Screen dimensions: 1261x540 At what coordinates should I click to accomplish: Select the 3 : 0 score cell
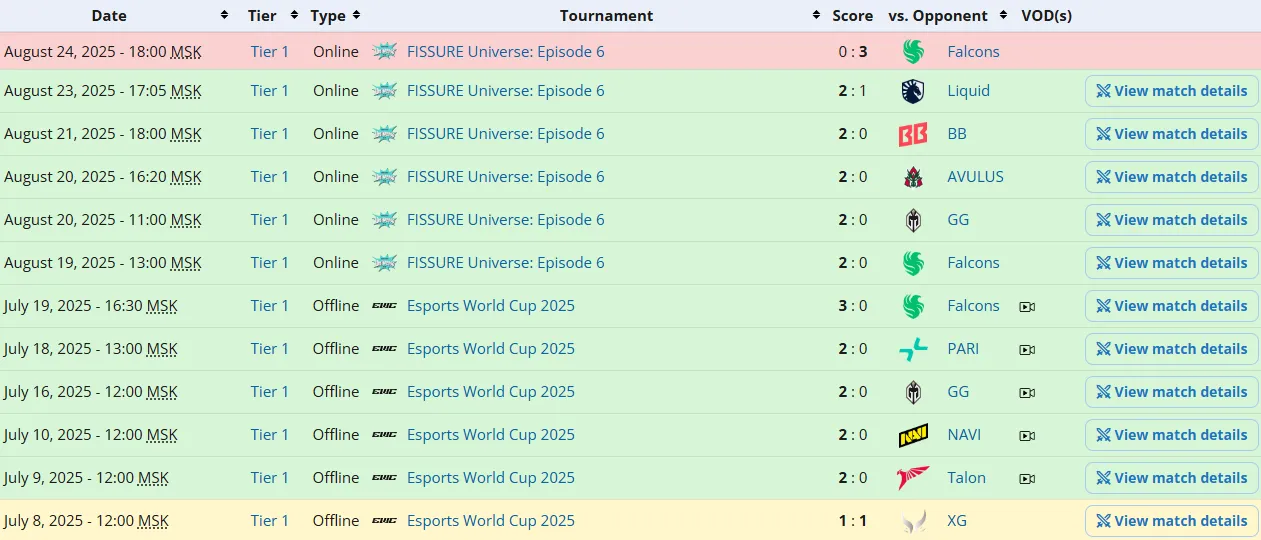(x=853, y=306)
